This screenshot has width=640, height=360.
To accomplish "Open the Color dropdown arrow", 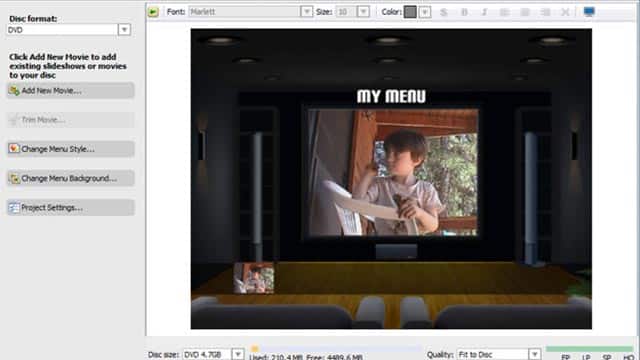I will pyautogui.click(x=425, y=12).
